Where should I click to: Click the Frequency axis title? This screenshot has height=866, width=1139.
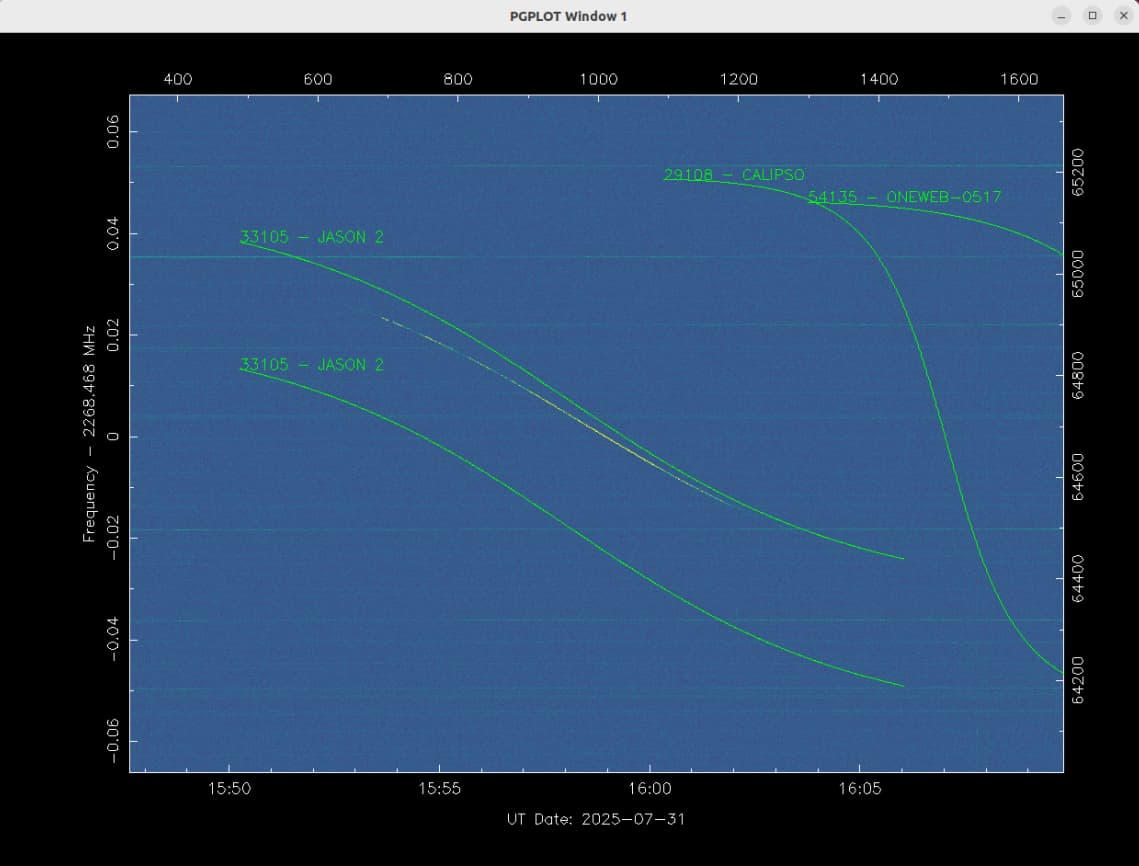pos(89,434)
